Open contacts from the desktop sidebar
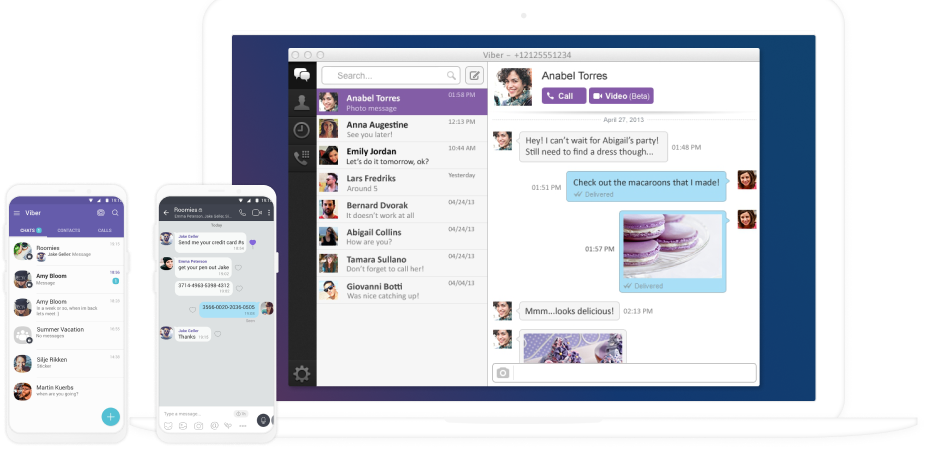Image resolution: width=927 pixels, height=450 pixels. pos(301,102)
